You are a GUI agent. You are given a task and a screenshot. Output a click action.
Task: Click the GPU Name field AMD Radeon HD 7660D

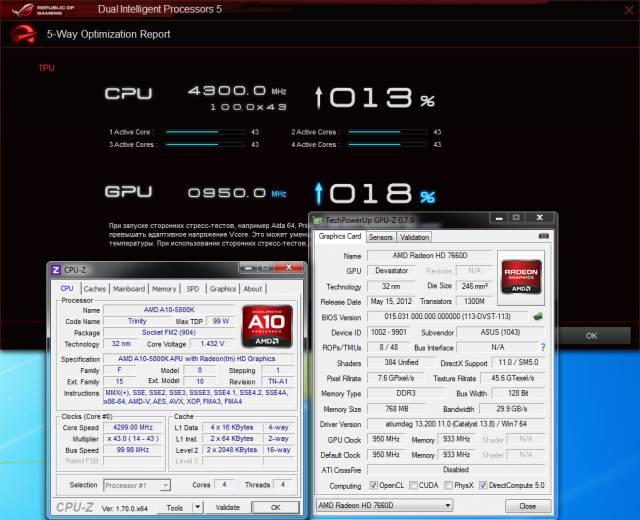[430, 256]
